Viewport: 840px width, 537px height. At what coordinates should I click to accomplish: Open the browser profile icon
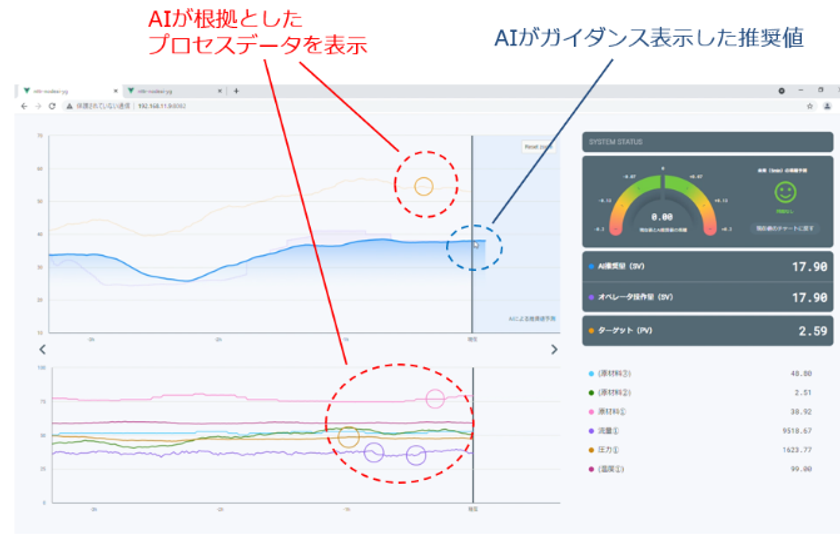point(827,106)
